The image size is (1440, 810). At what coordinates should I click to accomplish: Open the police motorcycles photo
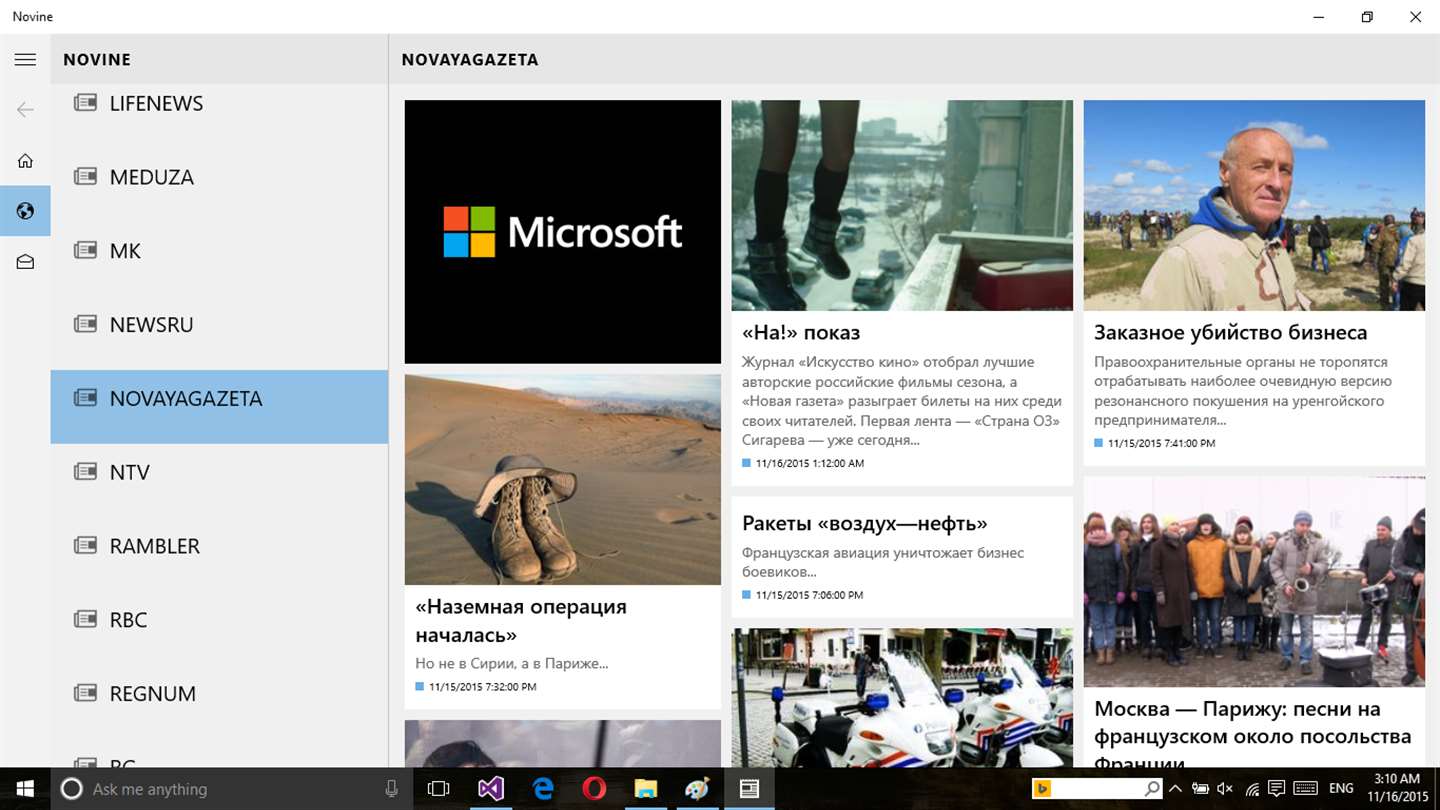[x=902, y=698]
